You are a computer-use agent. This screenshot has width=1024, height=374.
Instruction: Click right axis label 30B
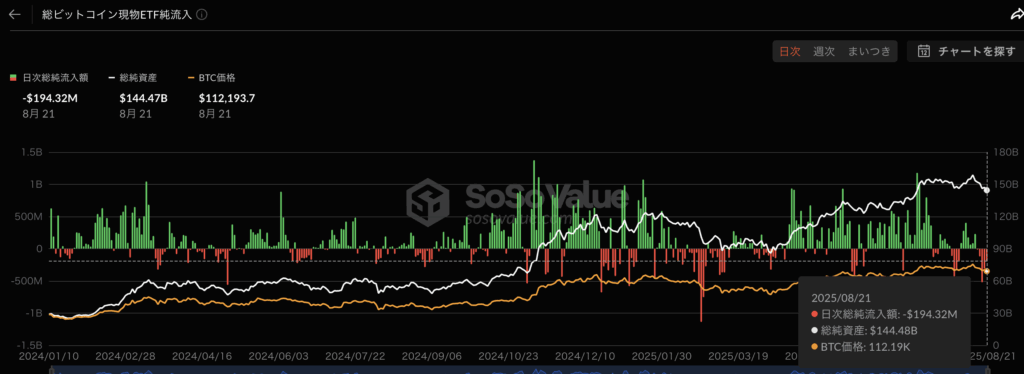[1002, 313]
